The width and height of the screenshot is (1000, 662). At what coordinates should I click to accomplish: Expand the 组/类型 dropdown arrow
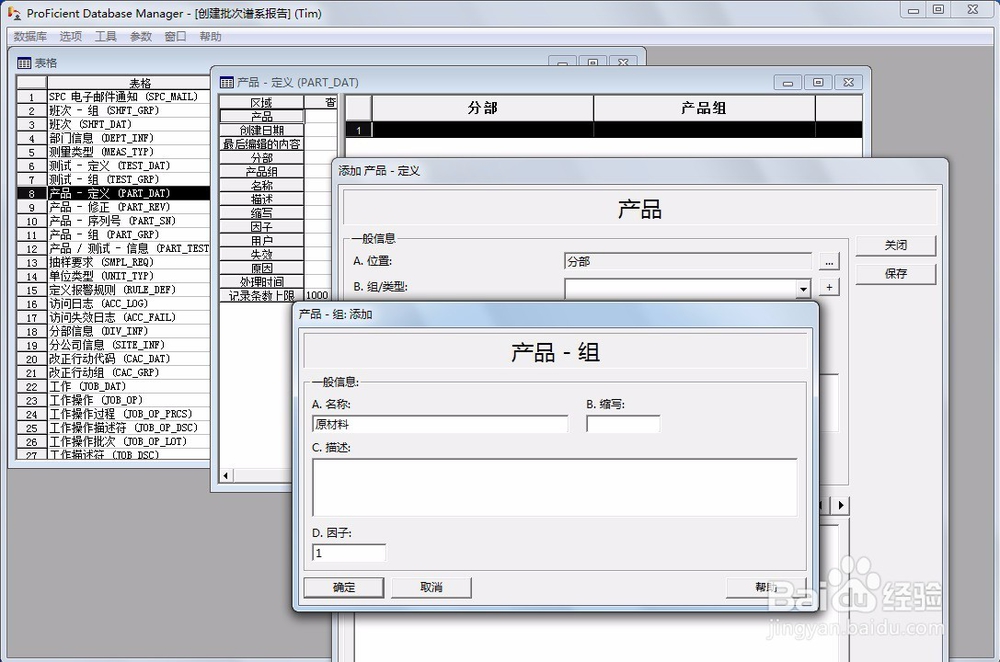(x=803, y=289)
